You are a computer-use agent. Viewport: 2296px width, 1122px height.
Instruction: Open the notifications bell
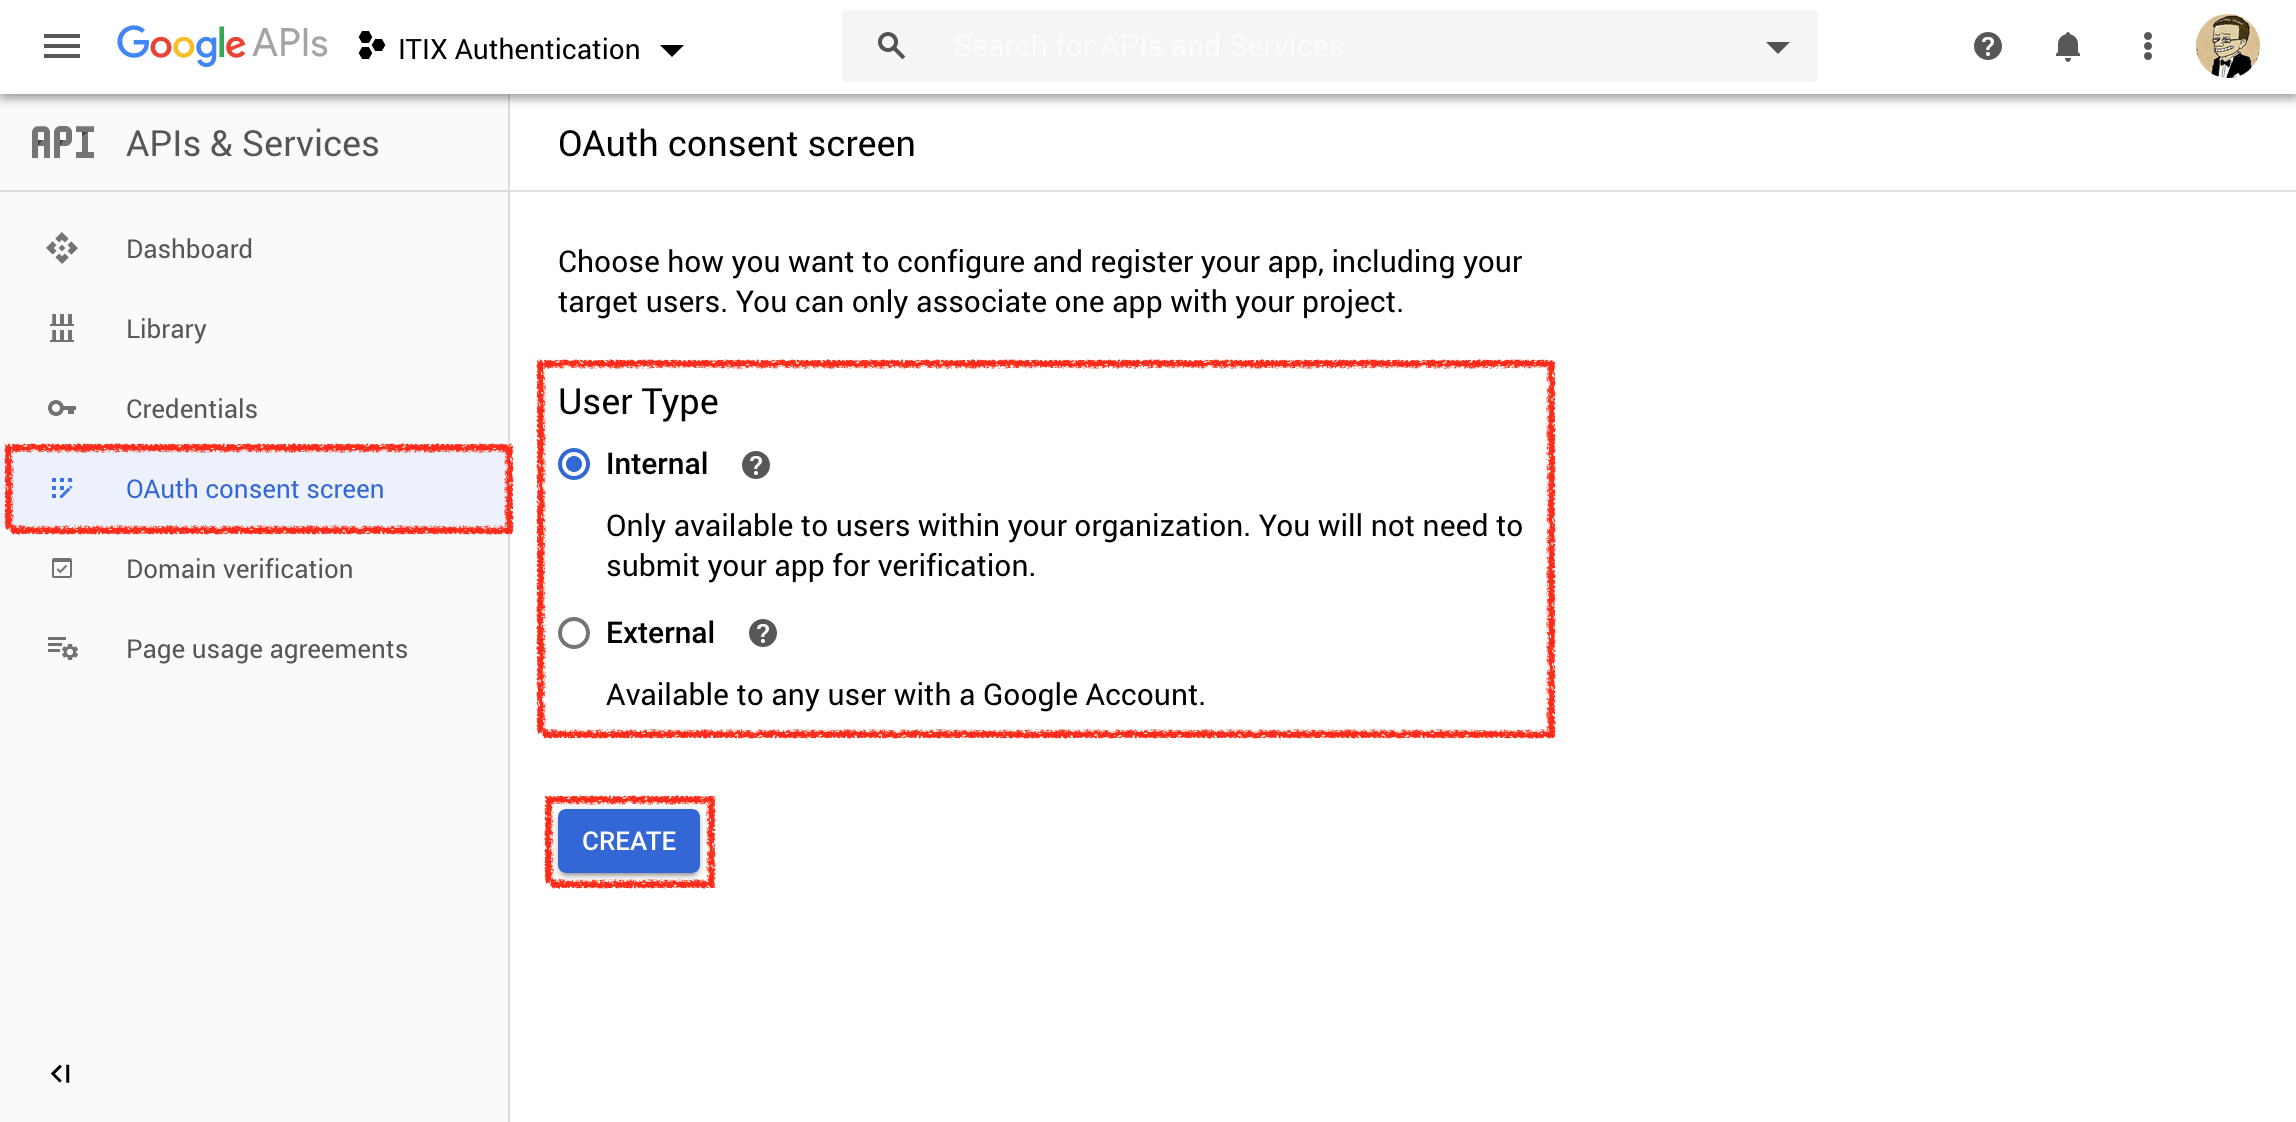2067,46
